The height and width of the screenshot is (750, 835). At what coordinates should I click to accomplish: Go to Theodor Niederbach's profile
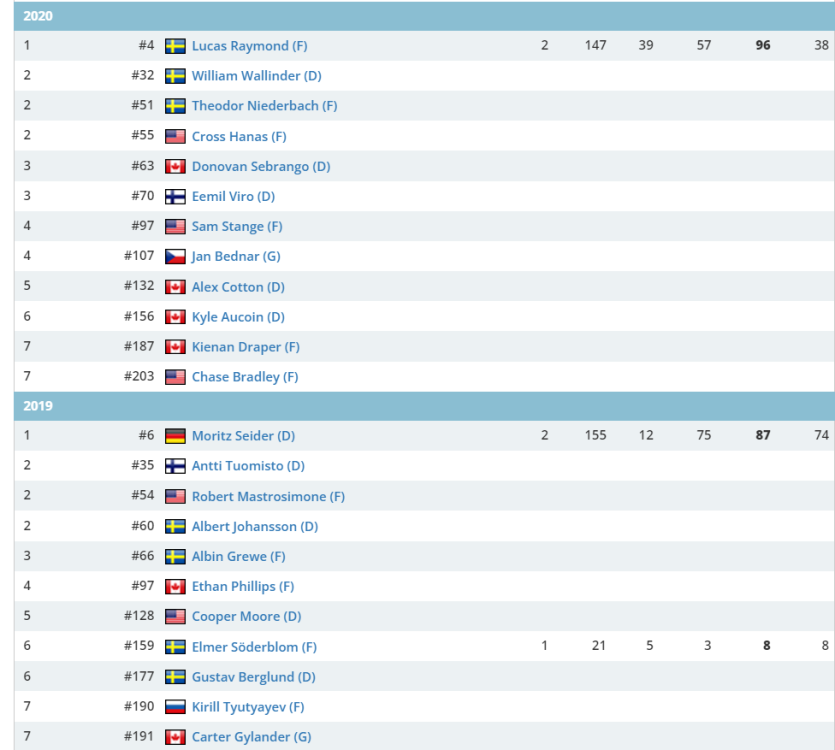click(x=264, y=106)
